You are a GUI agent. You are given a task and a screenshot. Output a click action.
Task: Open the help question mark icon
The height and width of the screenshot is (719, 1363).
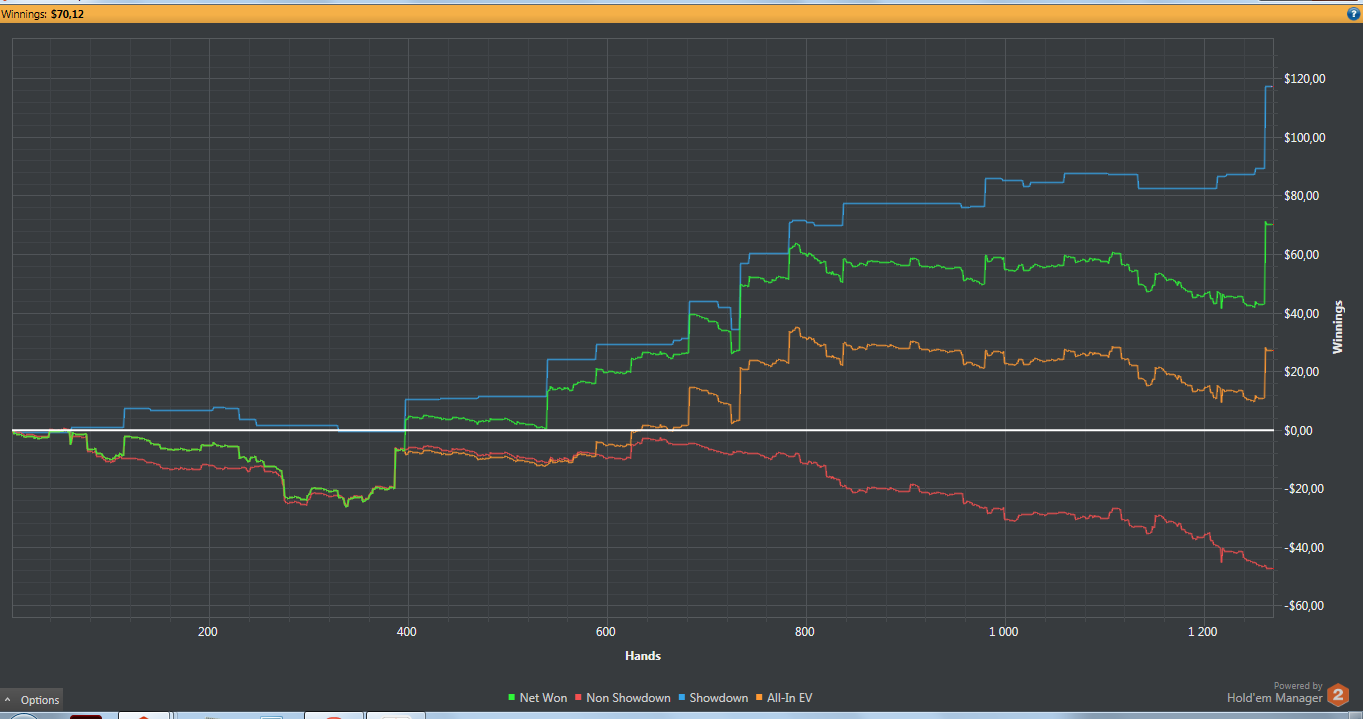click(x=1353, y=14)
